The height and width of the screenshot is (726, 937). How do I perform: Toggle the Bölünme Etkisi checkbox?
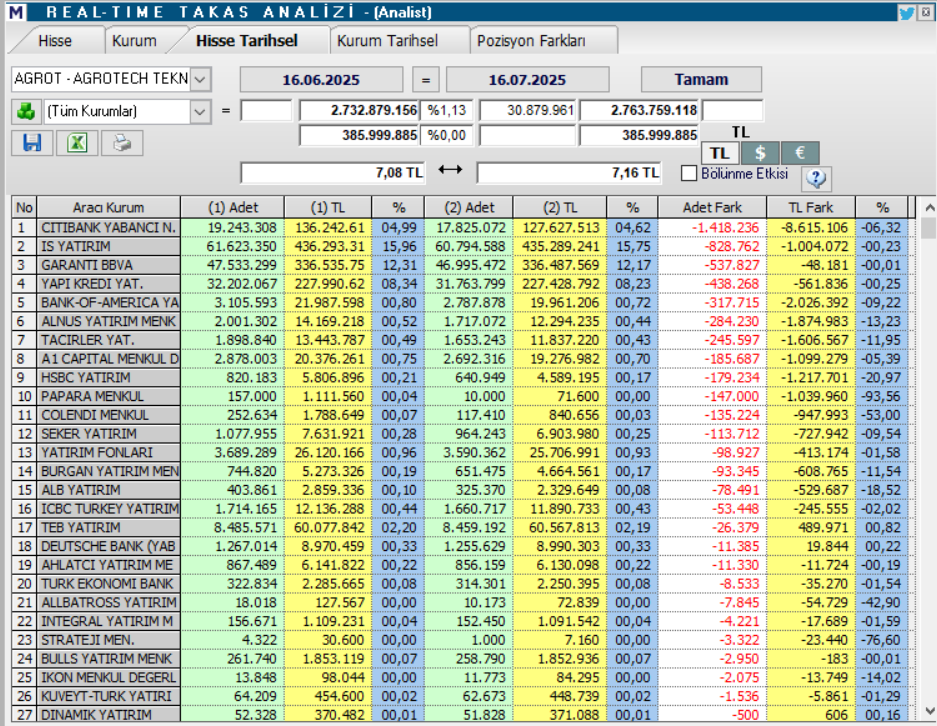pyautogui.click(x=689, y=173)
